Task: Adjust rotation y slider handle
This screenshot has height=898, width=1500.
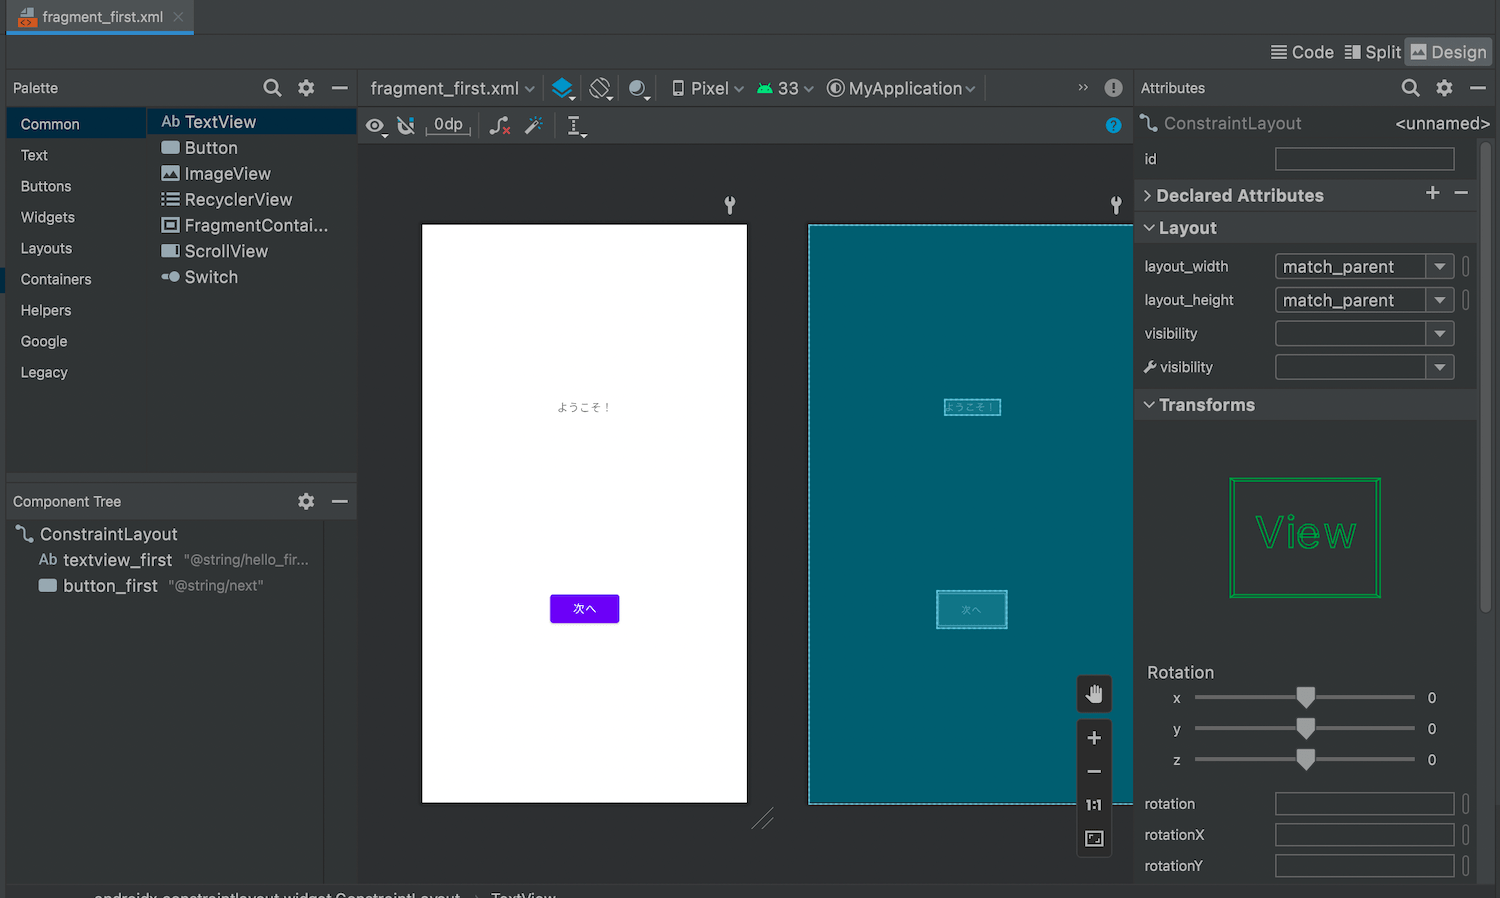Action: pyautogui.click(x=1305, y=728)
